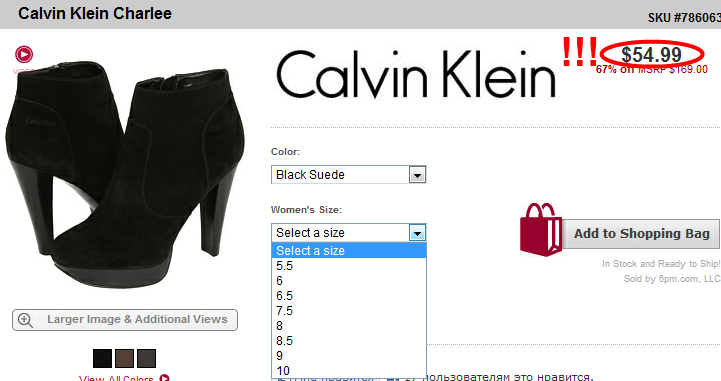721x381 pixels.
Task: Open Larger Image & Additional Views
Action: pyautogui.click(x=125, y=319)
